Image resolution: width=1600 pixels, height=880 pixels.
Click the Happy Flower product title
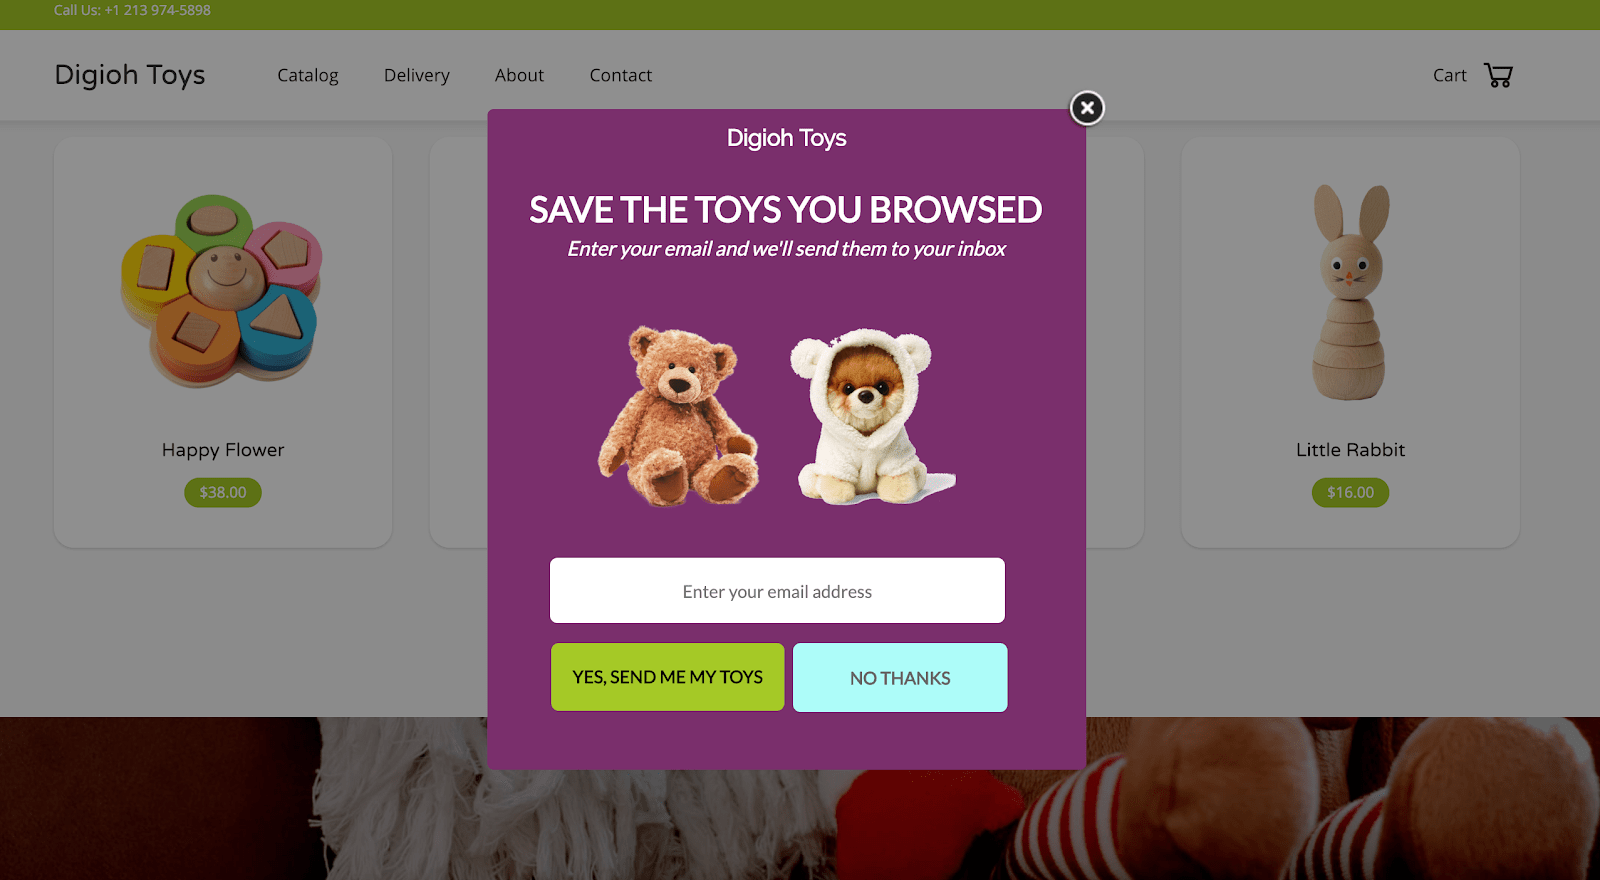click(223, 450)
